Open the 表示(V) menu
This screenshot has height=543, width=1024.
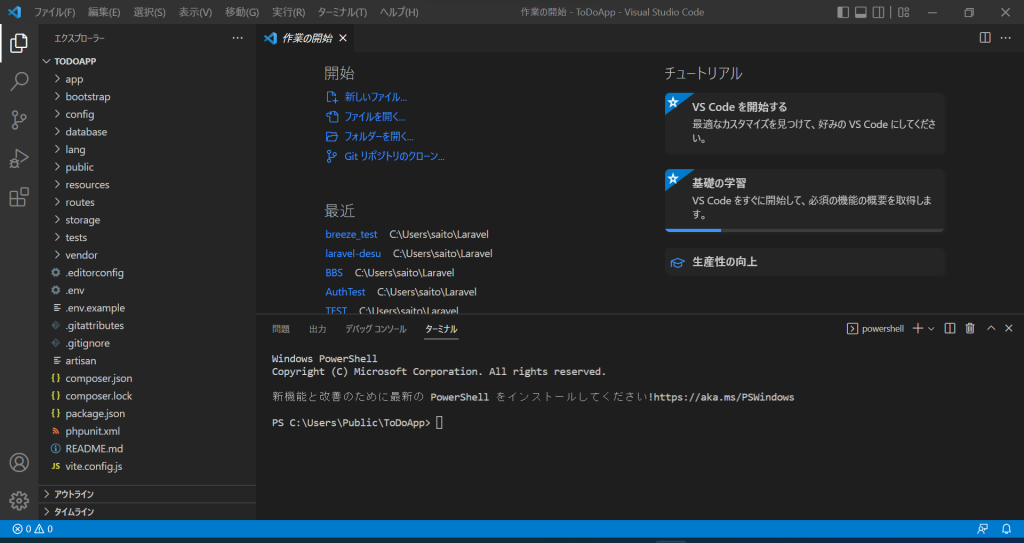coord(195,12)
